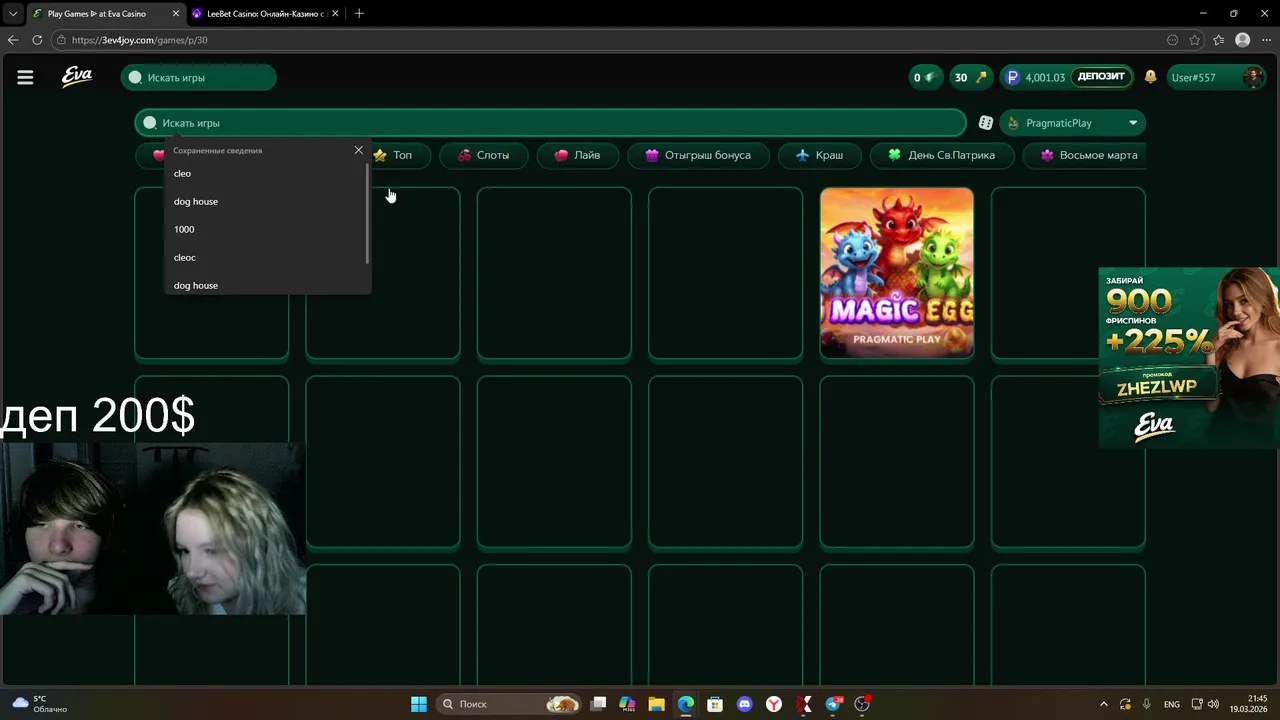
Task: Open Discord from taskbar
Action: tap(744, 704)
